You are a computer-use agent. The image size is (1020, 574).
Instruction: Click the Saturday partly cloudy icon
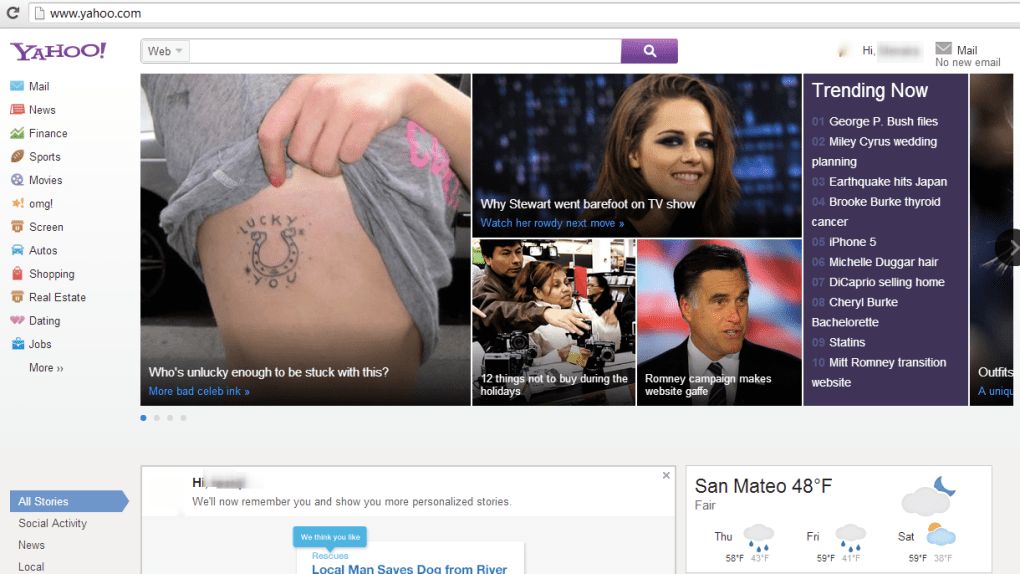click(x=941, y=534)
